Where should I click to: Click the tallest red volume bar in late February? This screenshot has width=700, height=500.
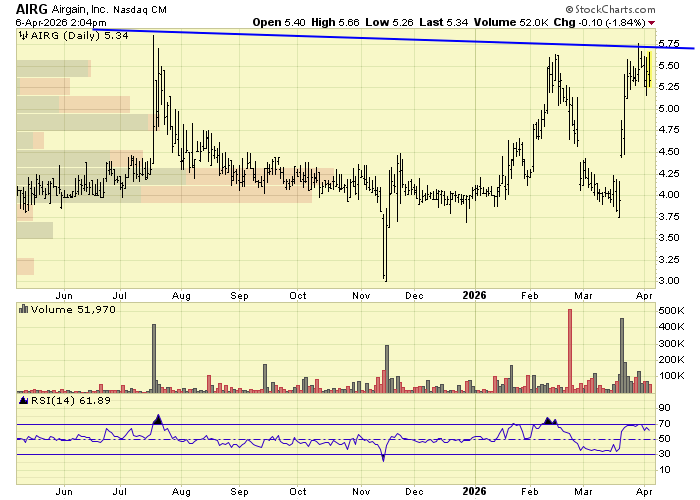(x=570, y=351)
